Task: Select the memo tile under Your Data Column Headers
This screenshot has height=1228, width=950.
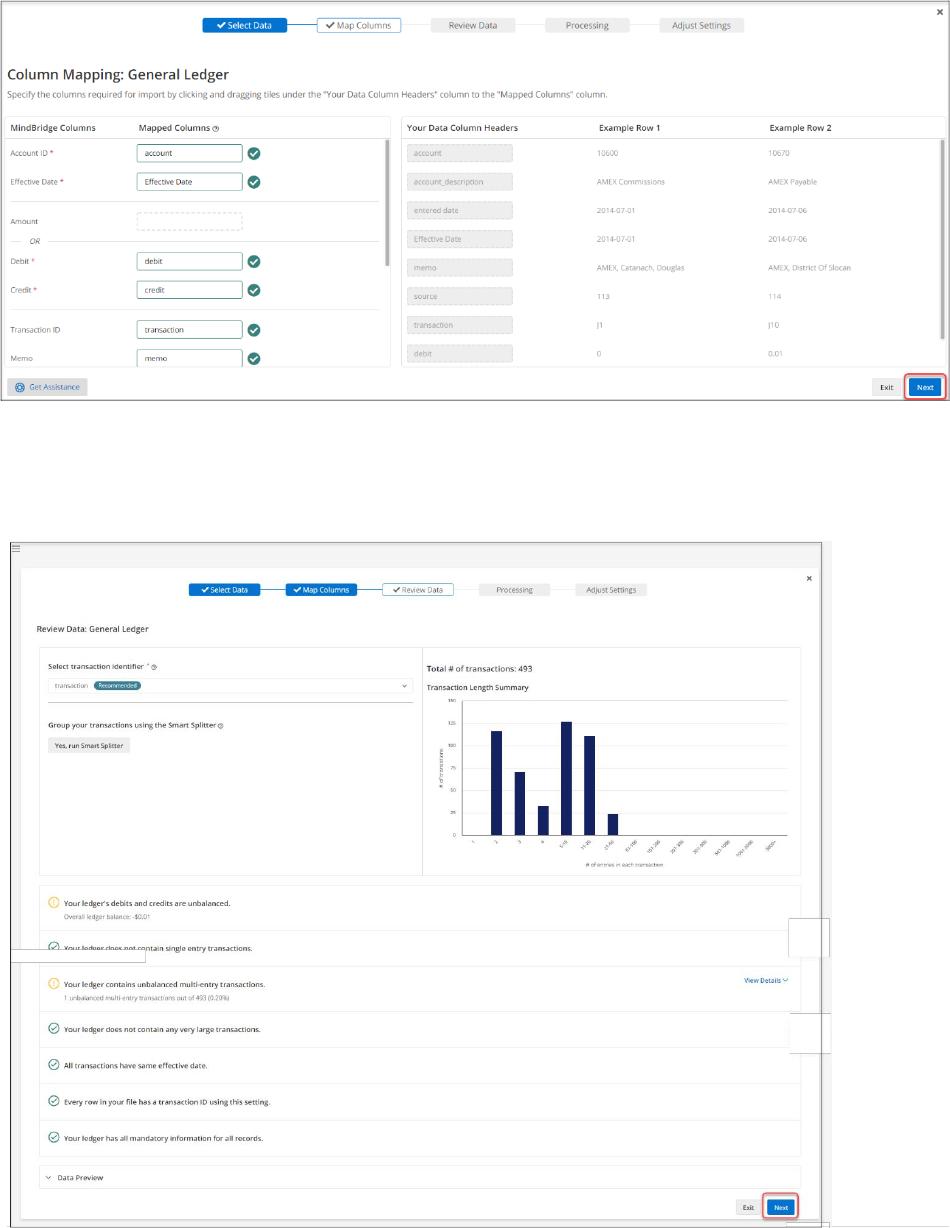Action: 460,268
